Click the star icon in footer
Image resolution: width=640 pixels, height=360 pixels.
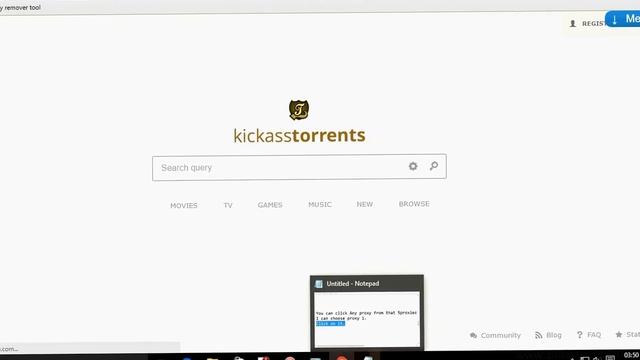click(619, 335)
